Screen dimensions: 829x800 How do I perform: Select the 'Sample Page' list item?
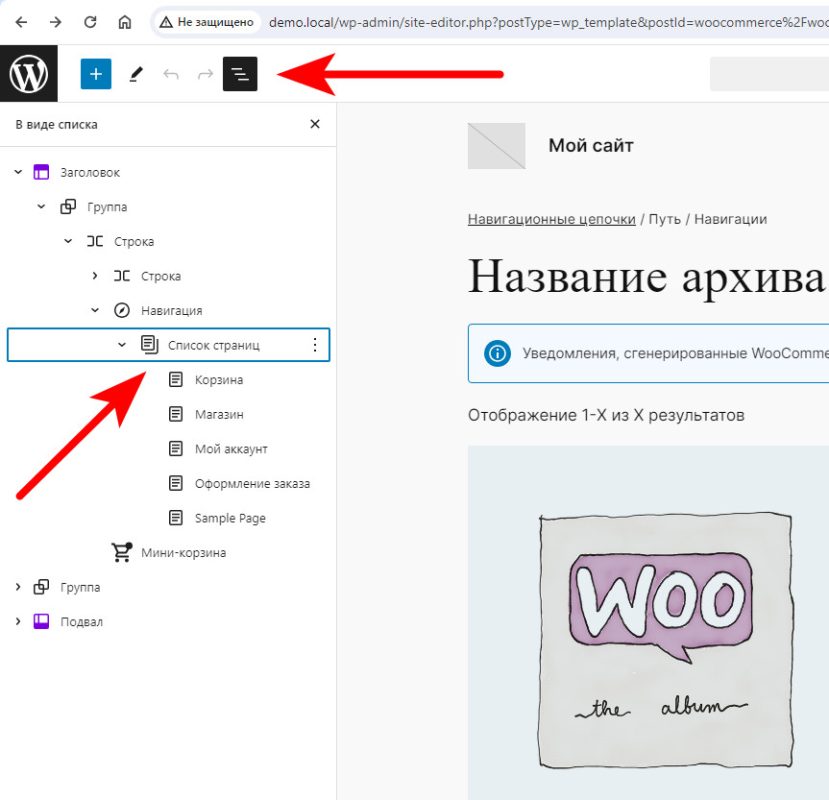pyautogui.click(x=230, y=518)
